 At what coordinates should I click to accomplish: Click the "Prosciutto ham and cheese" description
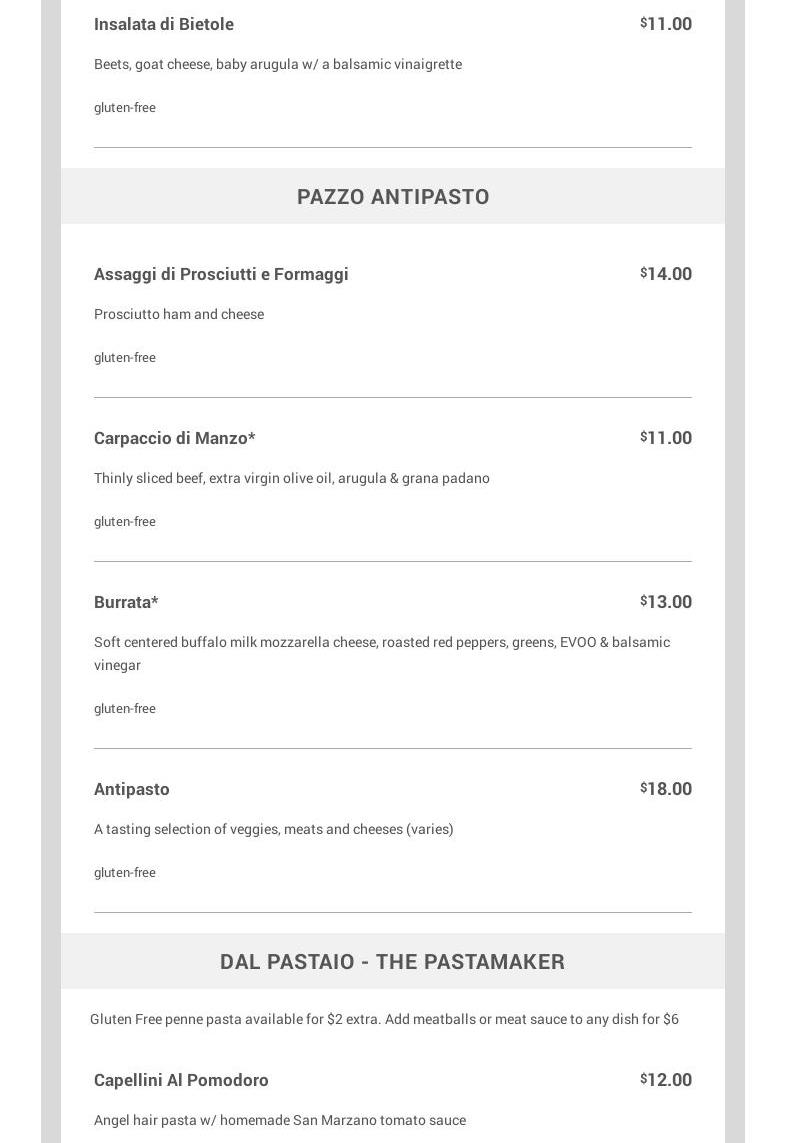[x=179, y=314]
